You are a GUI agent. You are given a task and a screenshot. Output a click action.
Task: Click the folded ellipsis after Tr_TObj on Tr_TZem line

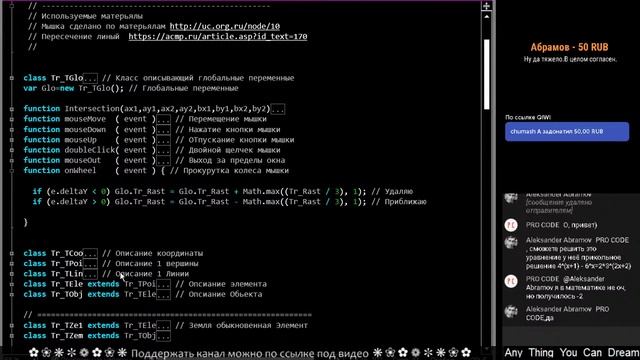click(163, 336)
